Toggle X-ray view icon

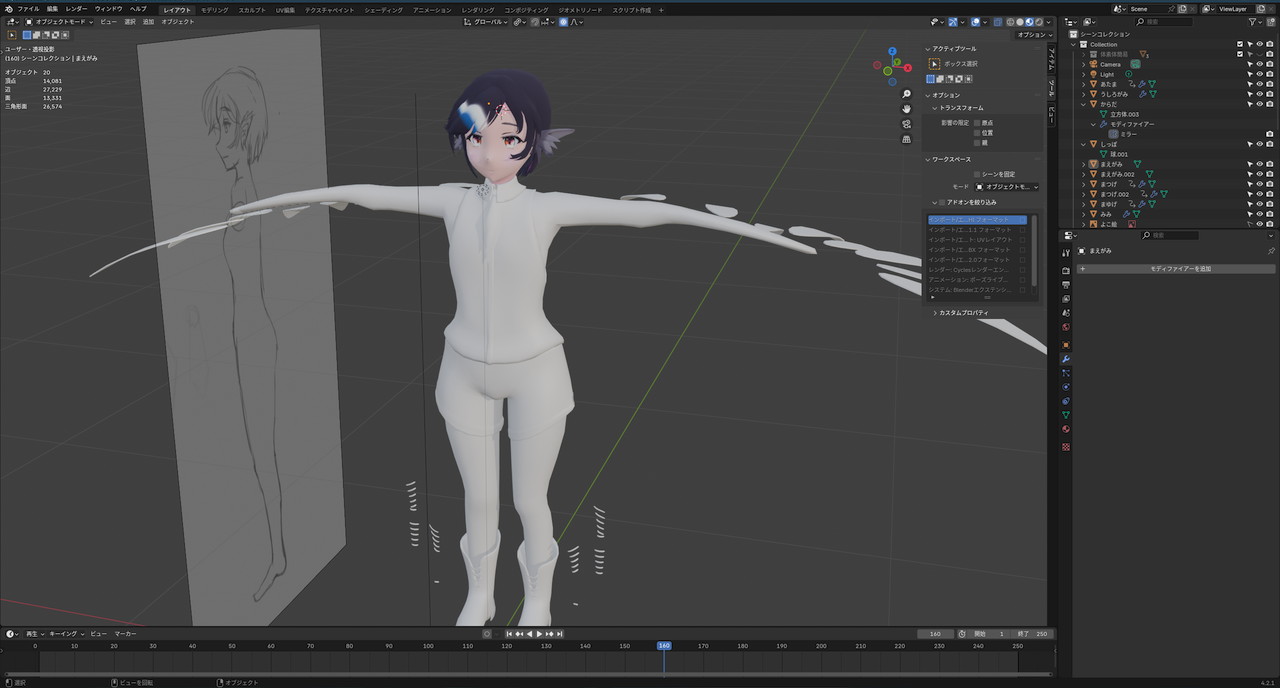click(996, 21)
